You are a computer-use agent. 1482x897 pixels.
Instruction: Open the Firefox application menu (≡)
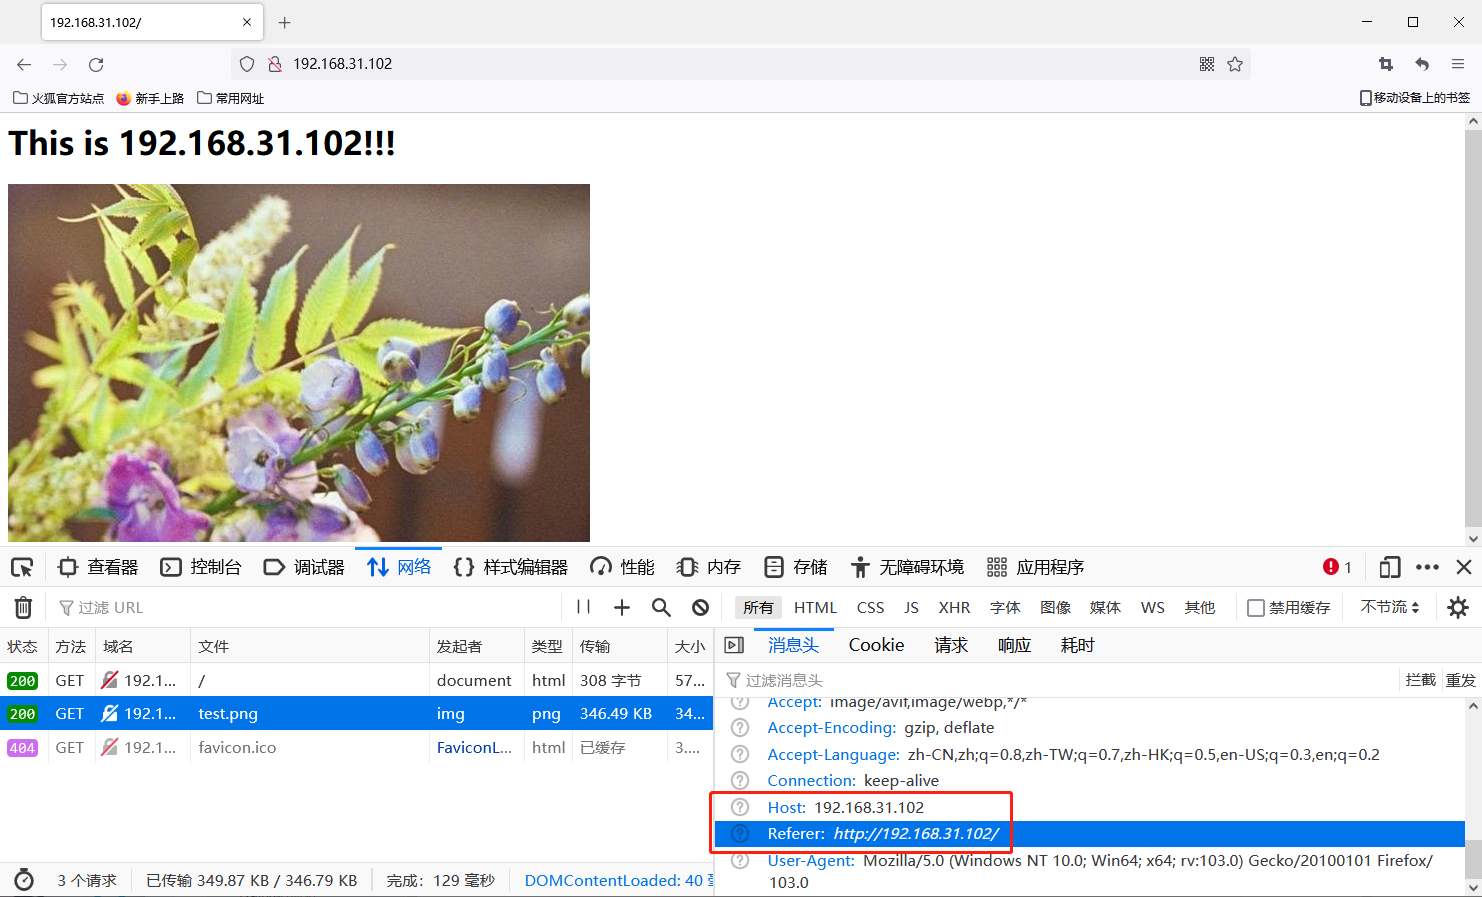1458,63
